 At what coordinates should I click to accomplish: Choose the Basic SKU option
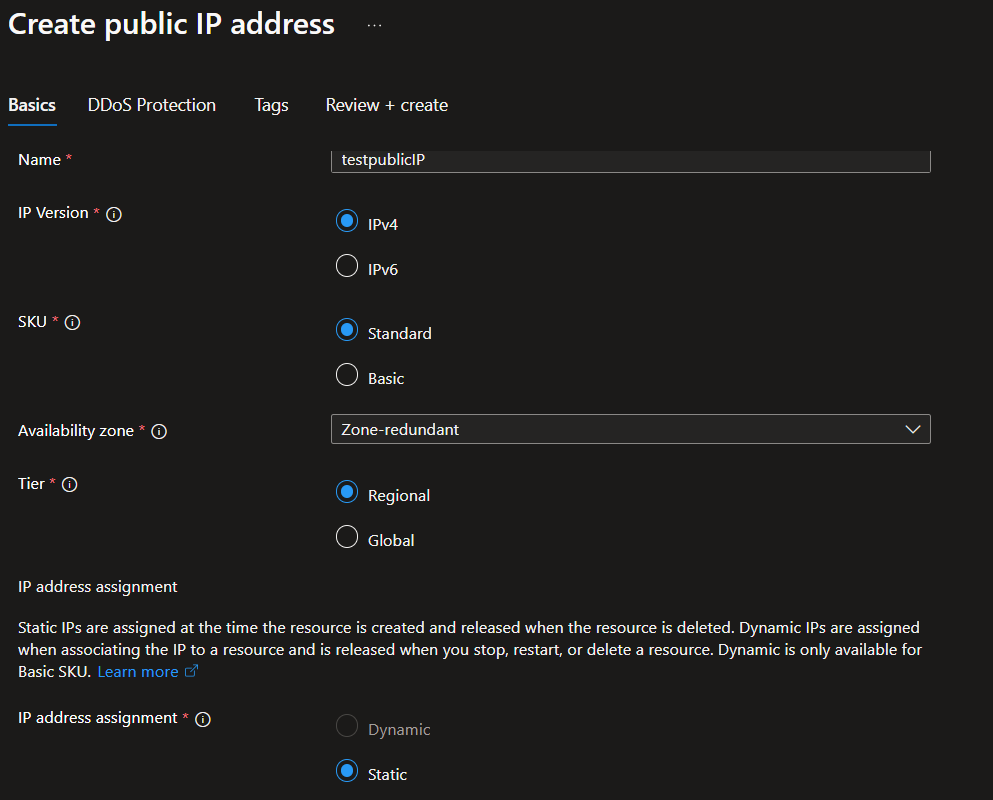[346, 375]
